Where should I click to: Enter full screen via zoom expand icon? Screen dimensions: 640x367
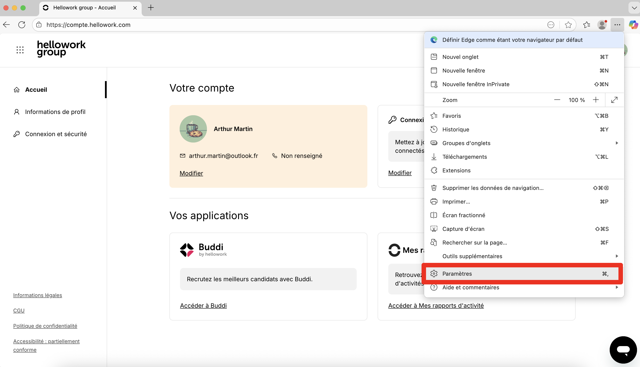click(614, 100)
